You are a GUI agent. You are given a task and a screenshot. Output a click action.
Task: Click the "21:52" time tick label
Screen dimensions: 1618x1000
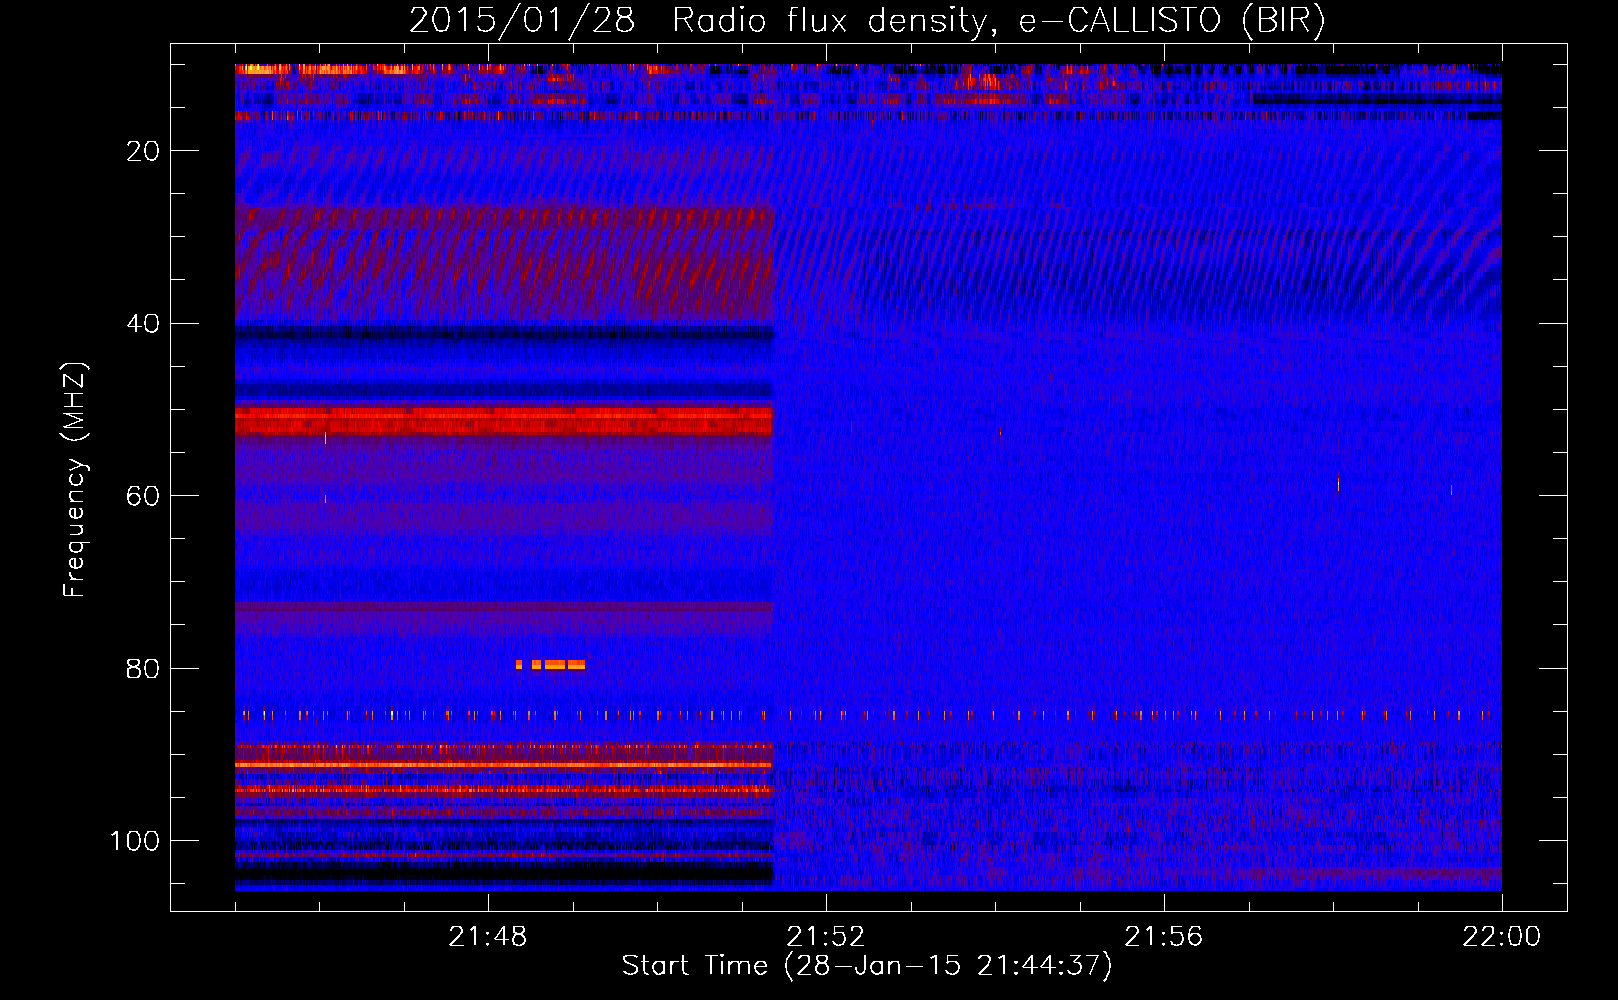point(826,937)
